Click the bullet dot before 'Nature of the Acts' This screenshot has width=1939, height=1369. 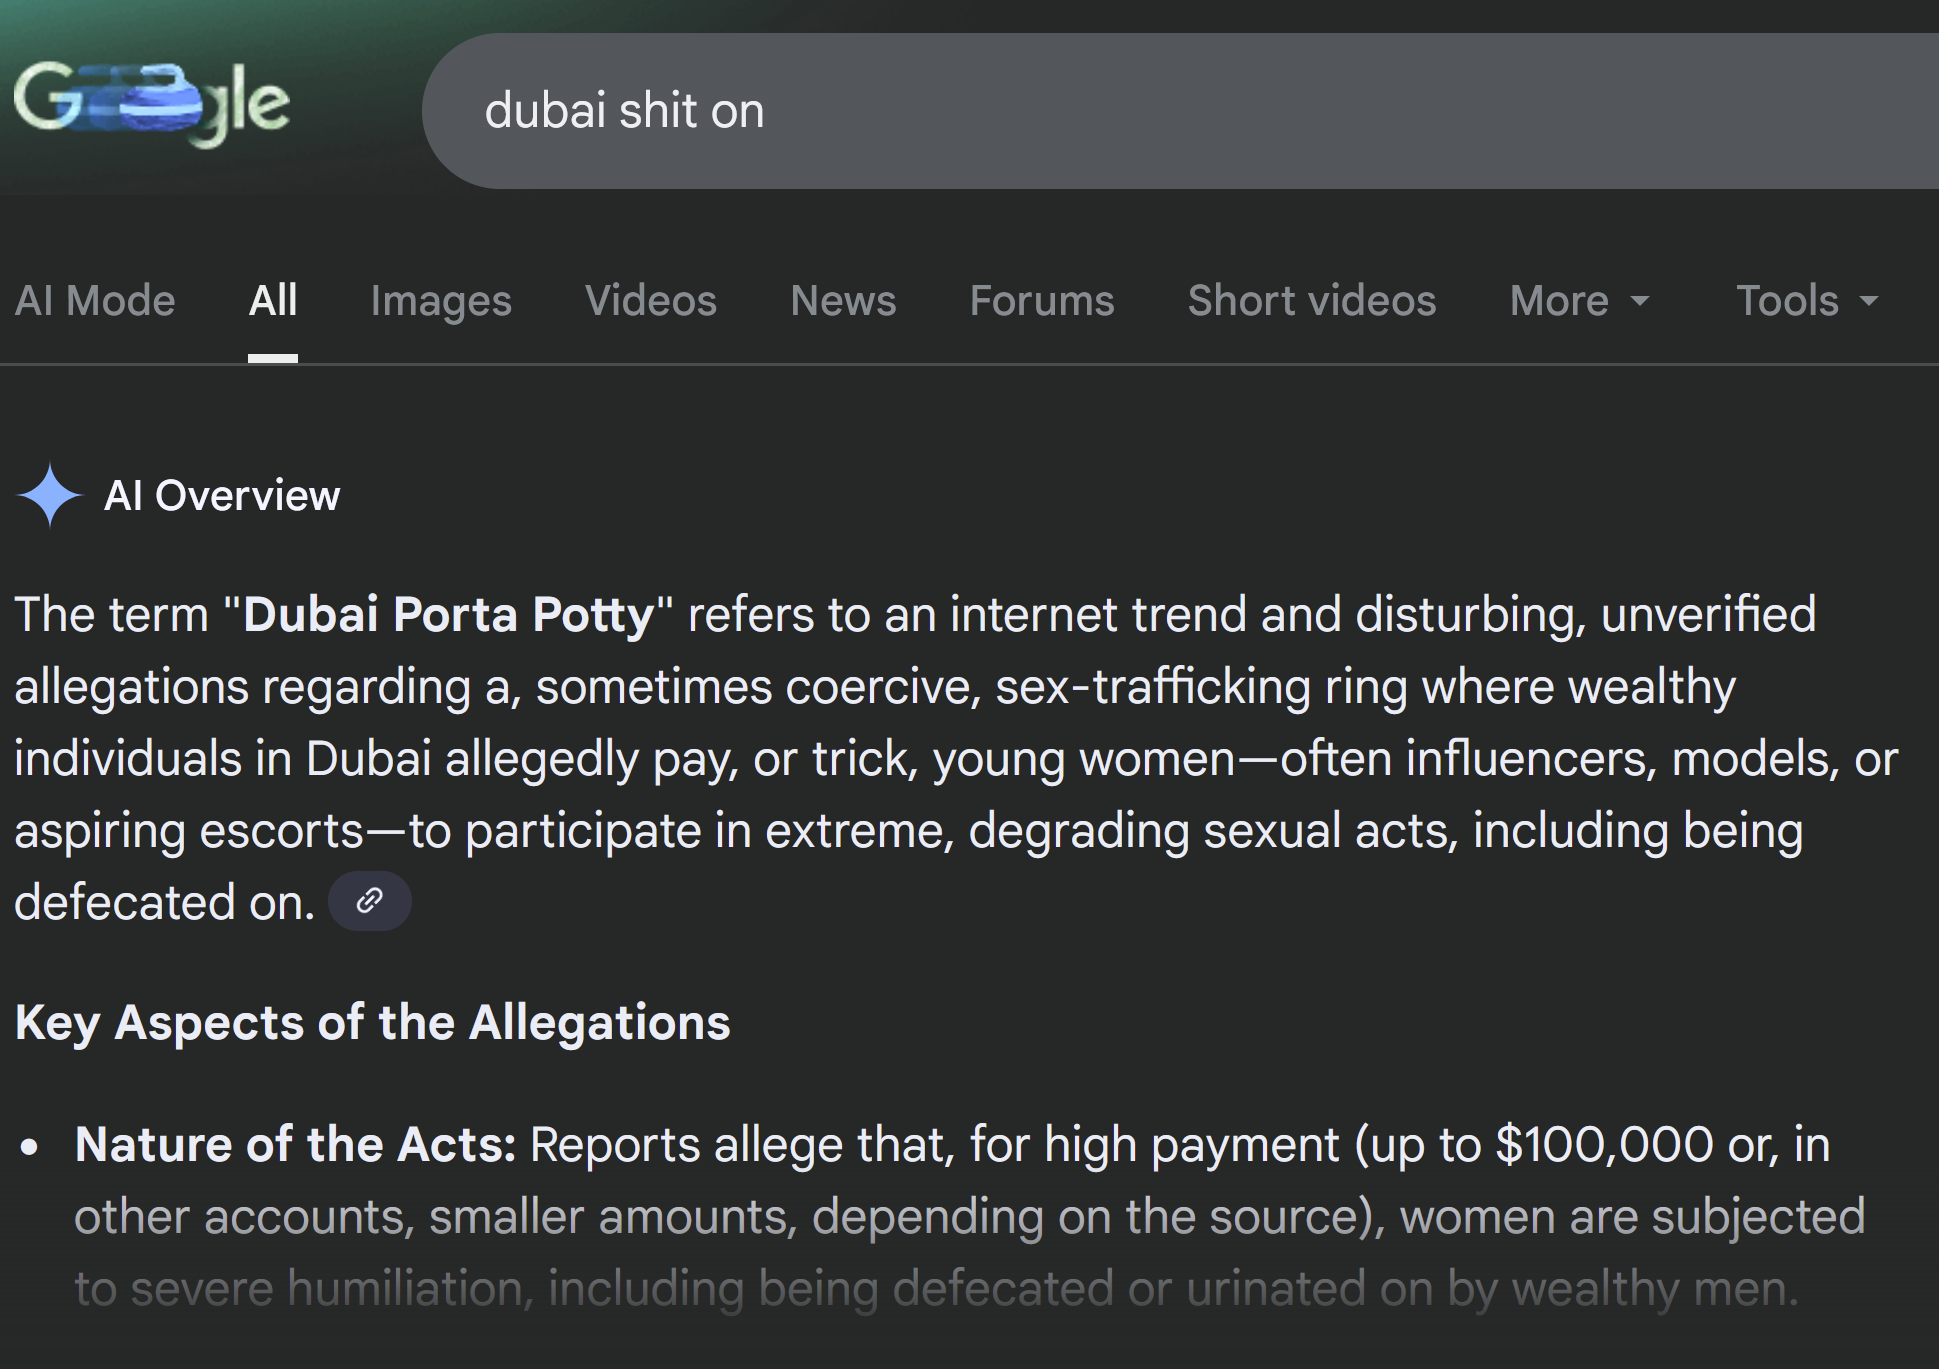pyautogui.click(x=29, y=1147)
